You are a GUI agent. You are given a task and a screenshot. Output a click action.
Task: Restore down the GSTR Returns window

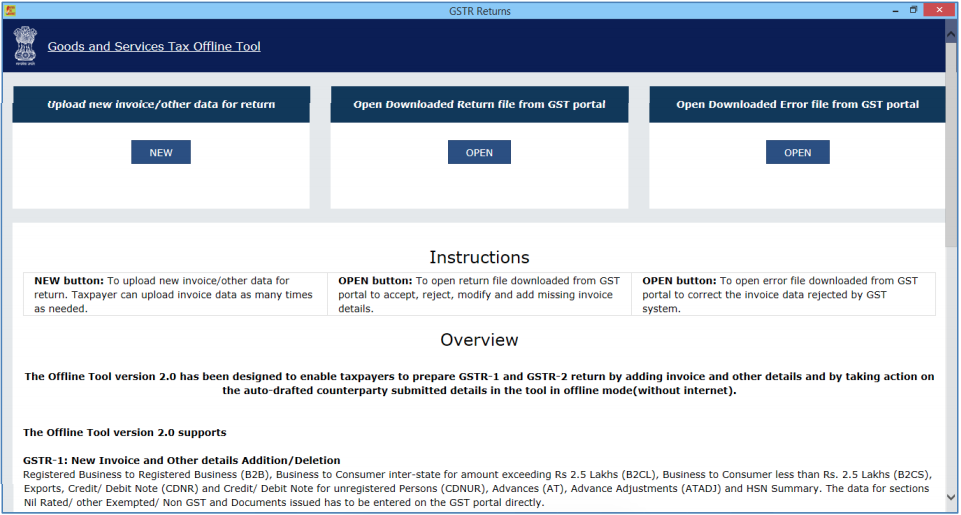pos(913,10)
